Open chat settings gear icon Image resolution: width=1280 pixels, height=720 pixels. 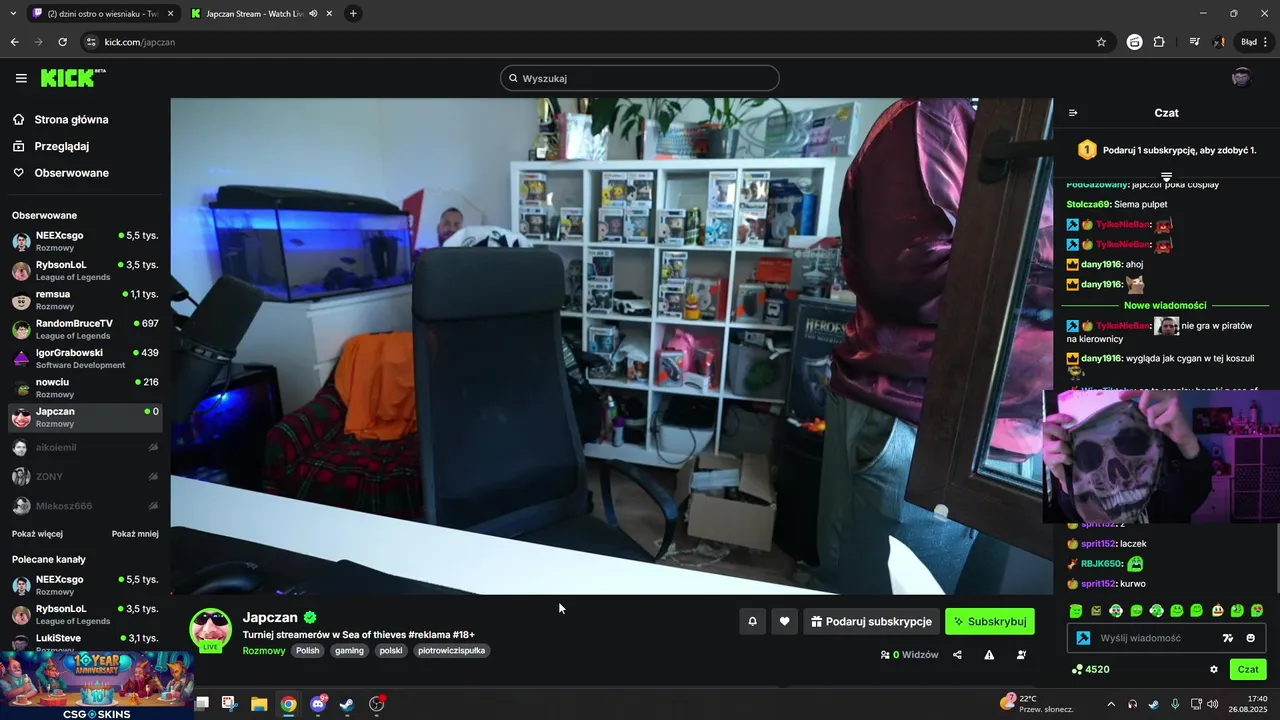pos(1214,670)
